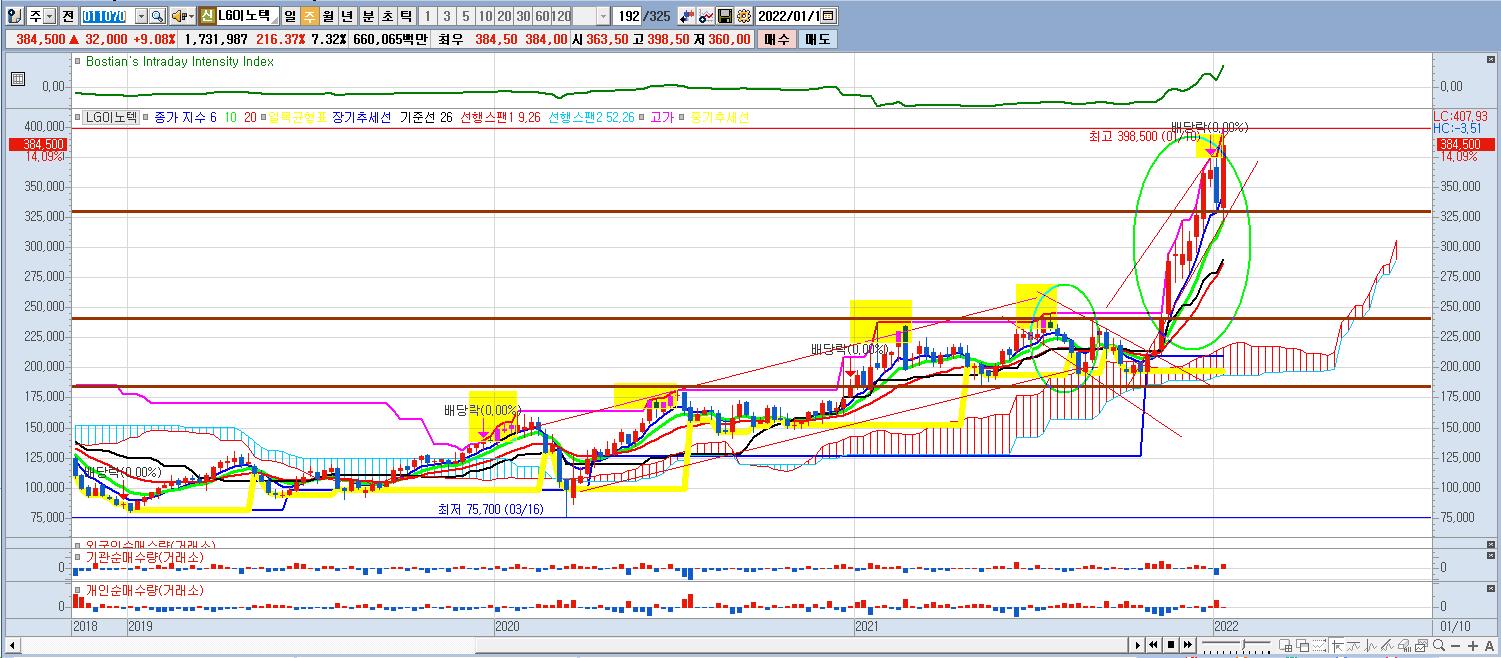Click the 매수 buy button

[x=776, y=39]
